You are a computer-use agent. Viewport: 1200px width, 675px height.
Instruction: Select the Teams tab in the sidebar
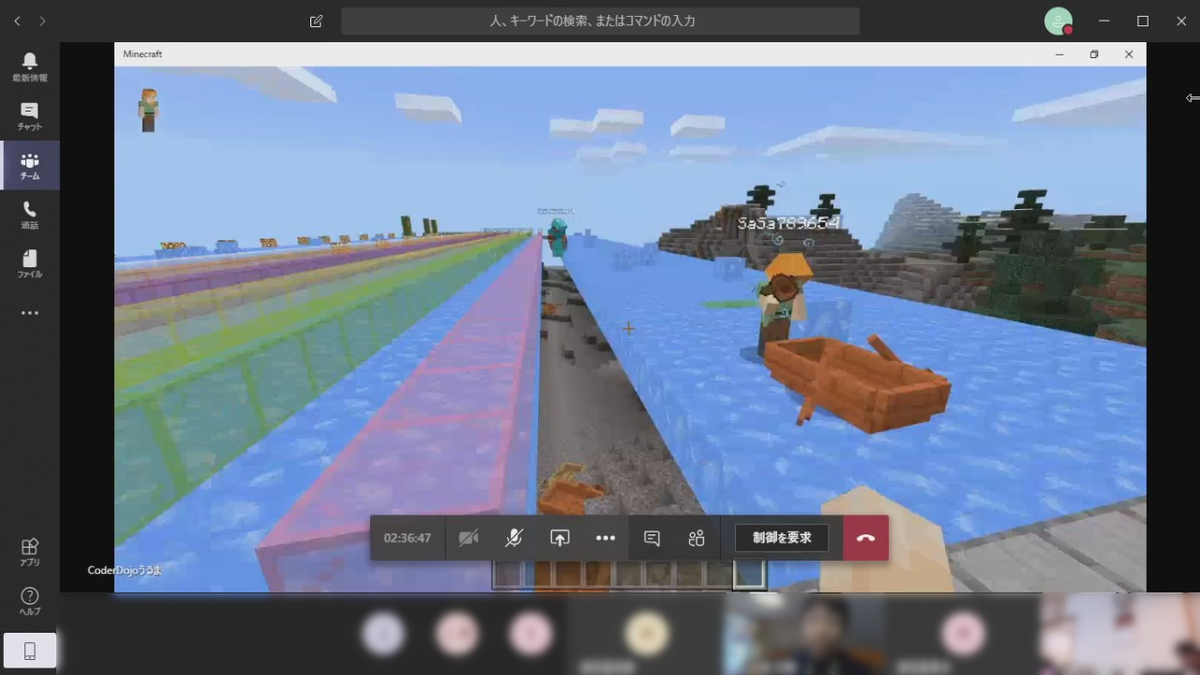(x=29, y=165)
